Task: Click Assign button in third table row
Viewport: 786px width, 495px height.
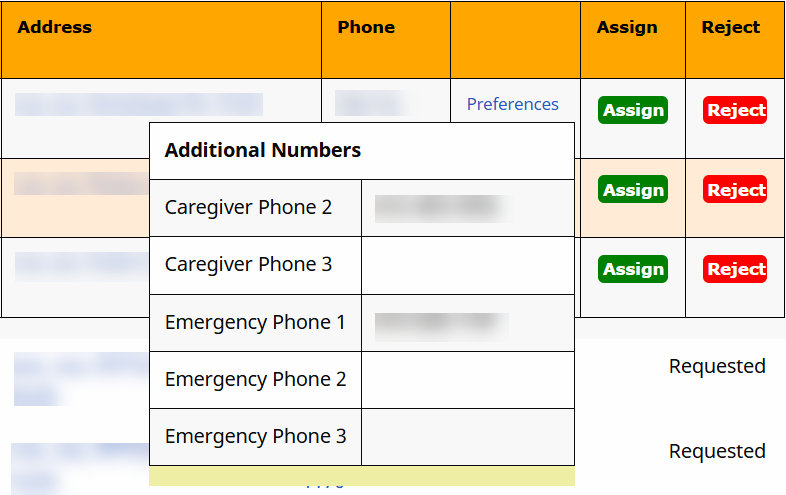Action: [x=633, y=269]
